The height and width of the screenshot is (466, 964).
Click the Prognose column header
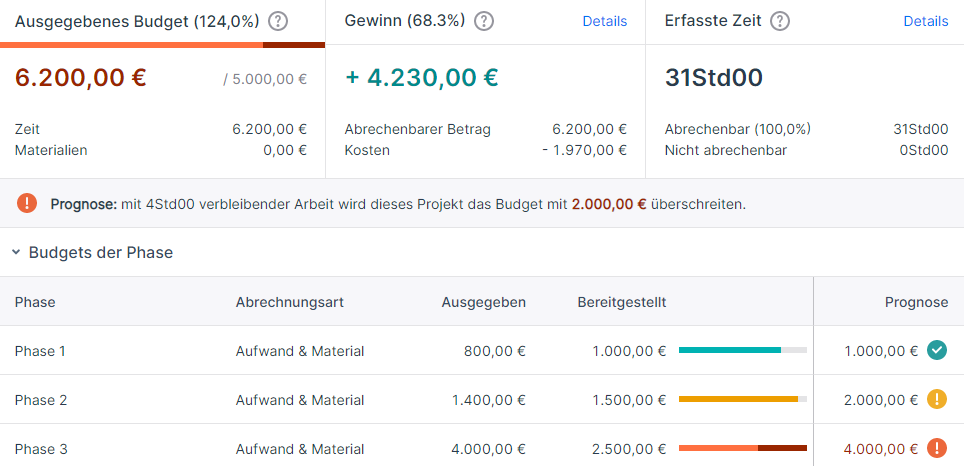point(916,302)
